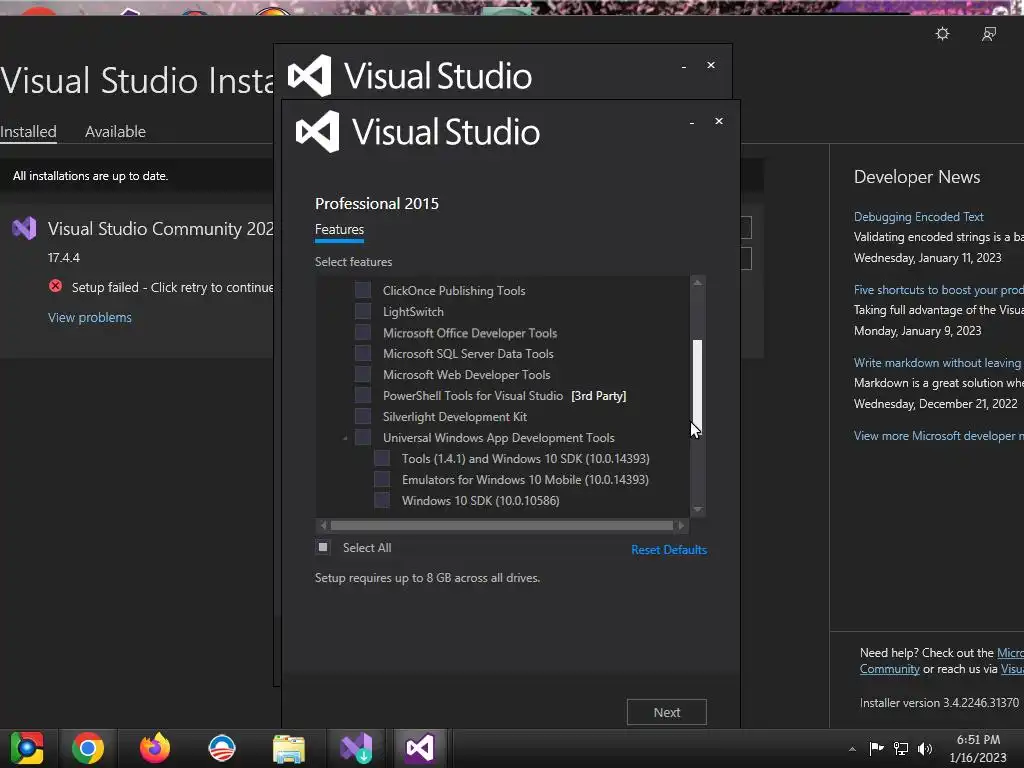Viewport: 1024px width, 768px height.
Task: Click the features list scroll-down arrow
Action: point(697,509)
